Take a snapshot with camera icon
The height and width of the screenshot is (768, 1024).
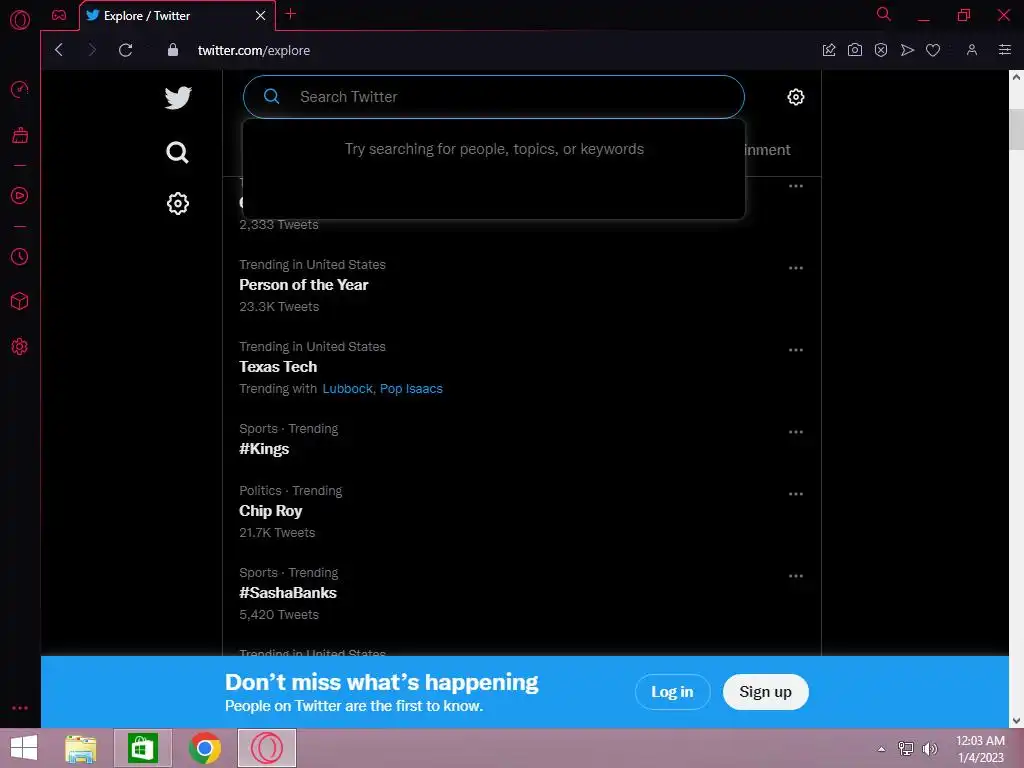[855, 50]
